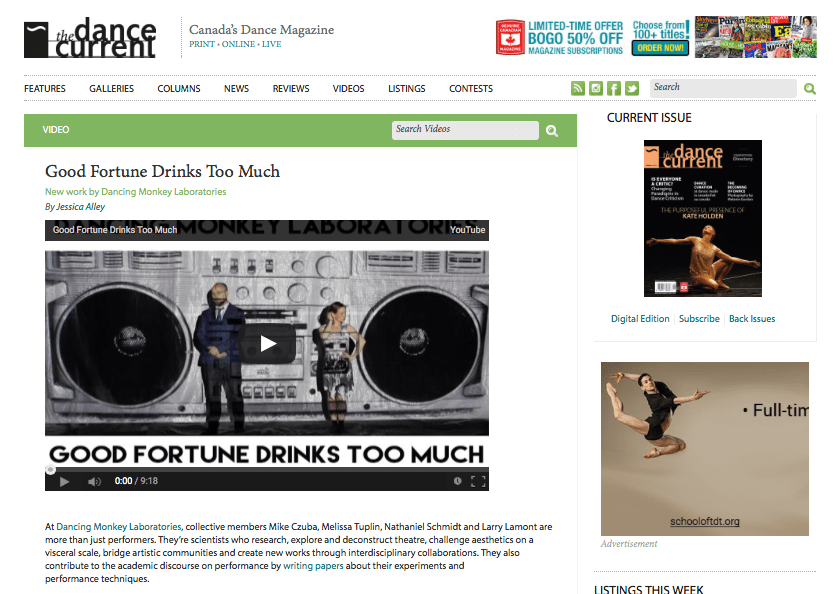Mute the video with the speaker icon
Image resolution: width=835 pixels, height=594 pixels.
click(x=94, y=482)
